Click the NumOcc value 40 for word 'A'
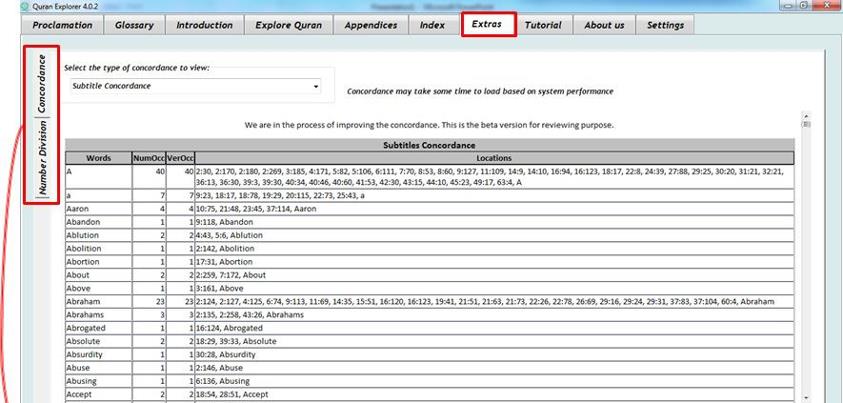The width and height of the screenshot is (843, 403). pos(160,171)
